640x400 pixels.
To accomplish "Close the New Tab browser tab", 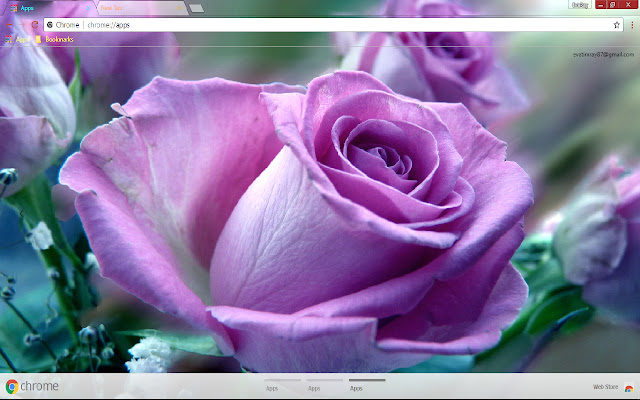I will pos(179,8).
